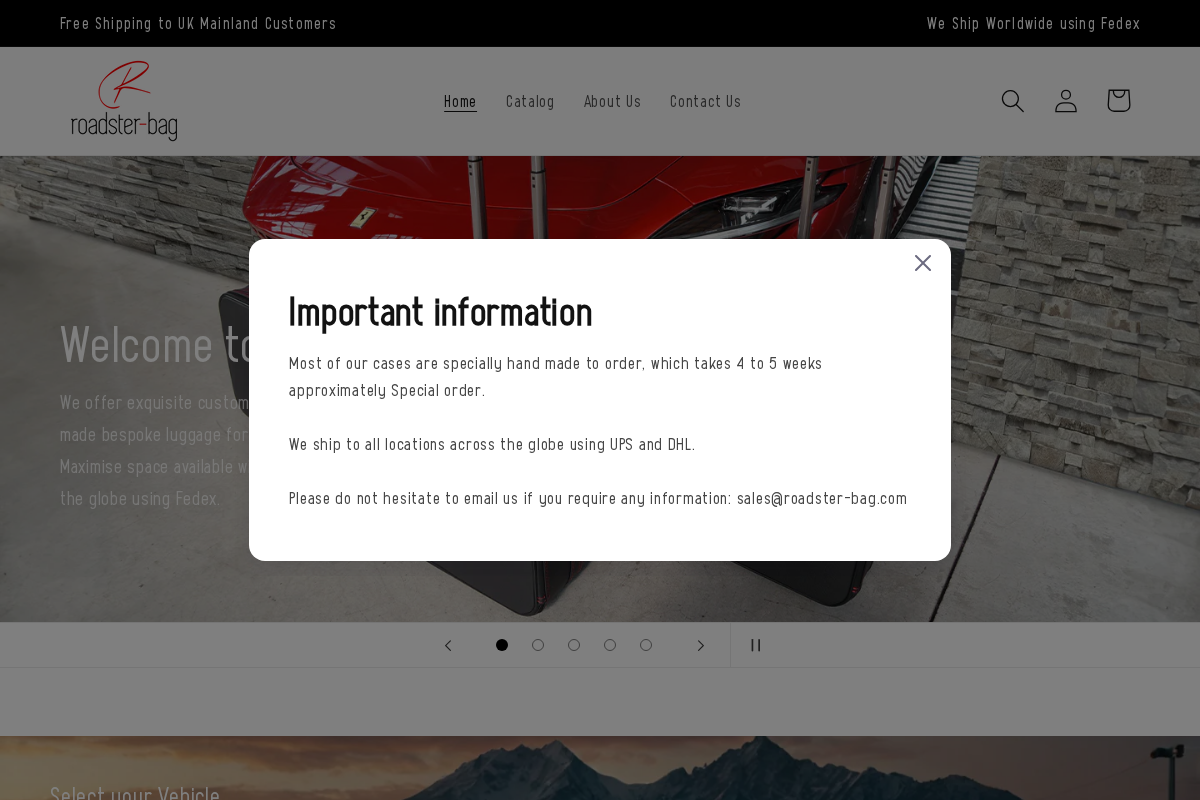This screenshot has width=1200, height=800.
Task: Select the third carousel dot
Action: click(x=574, y=645)
